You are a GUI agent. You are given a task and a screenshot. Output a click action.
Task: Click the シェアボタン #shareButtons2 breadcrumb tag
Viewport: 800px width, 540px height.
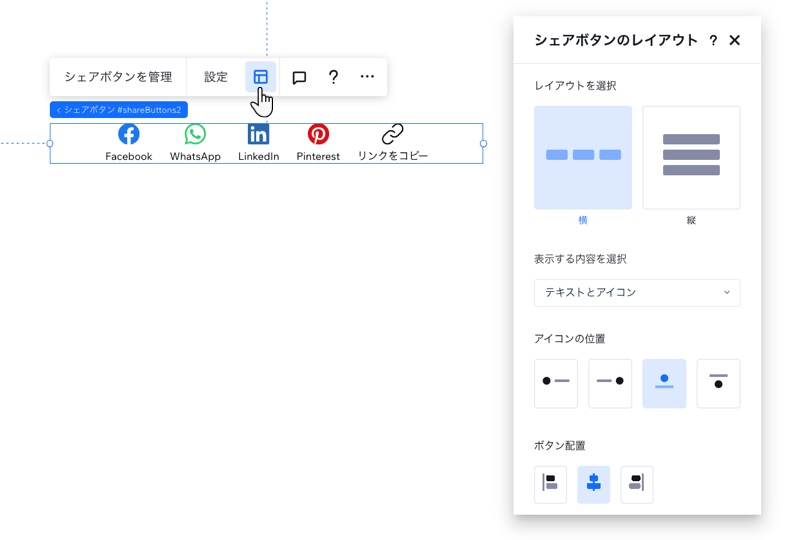pyautogui.click(x=119, y=110)
